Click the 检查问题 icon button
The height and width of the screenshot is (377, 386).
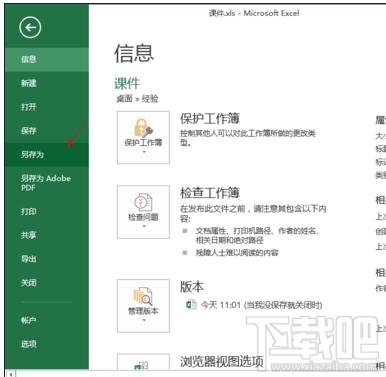[x=143, y=212]
